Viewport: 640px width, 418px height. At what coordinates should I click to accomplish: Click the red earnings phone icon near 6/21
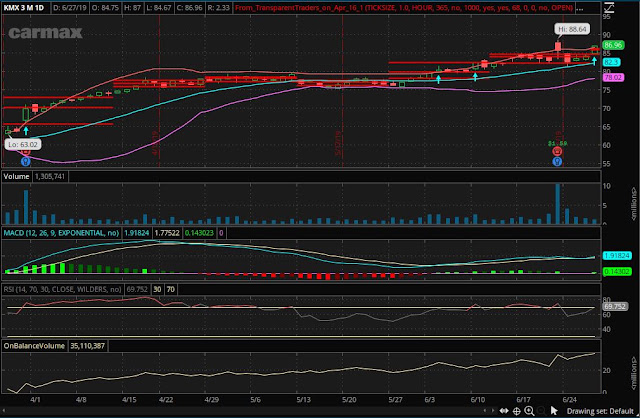[x=557, y=151]
